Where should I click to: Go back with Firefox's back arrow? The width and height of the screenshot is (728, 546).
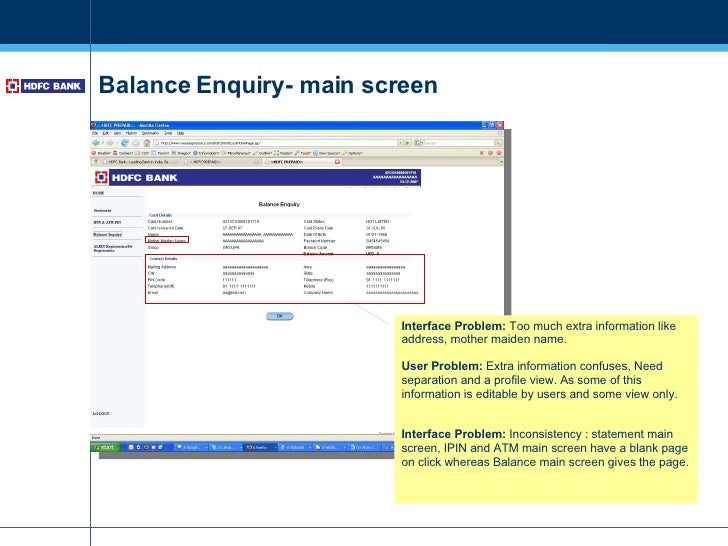point(96,143)
